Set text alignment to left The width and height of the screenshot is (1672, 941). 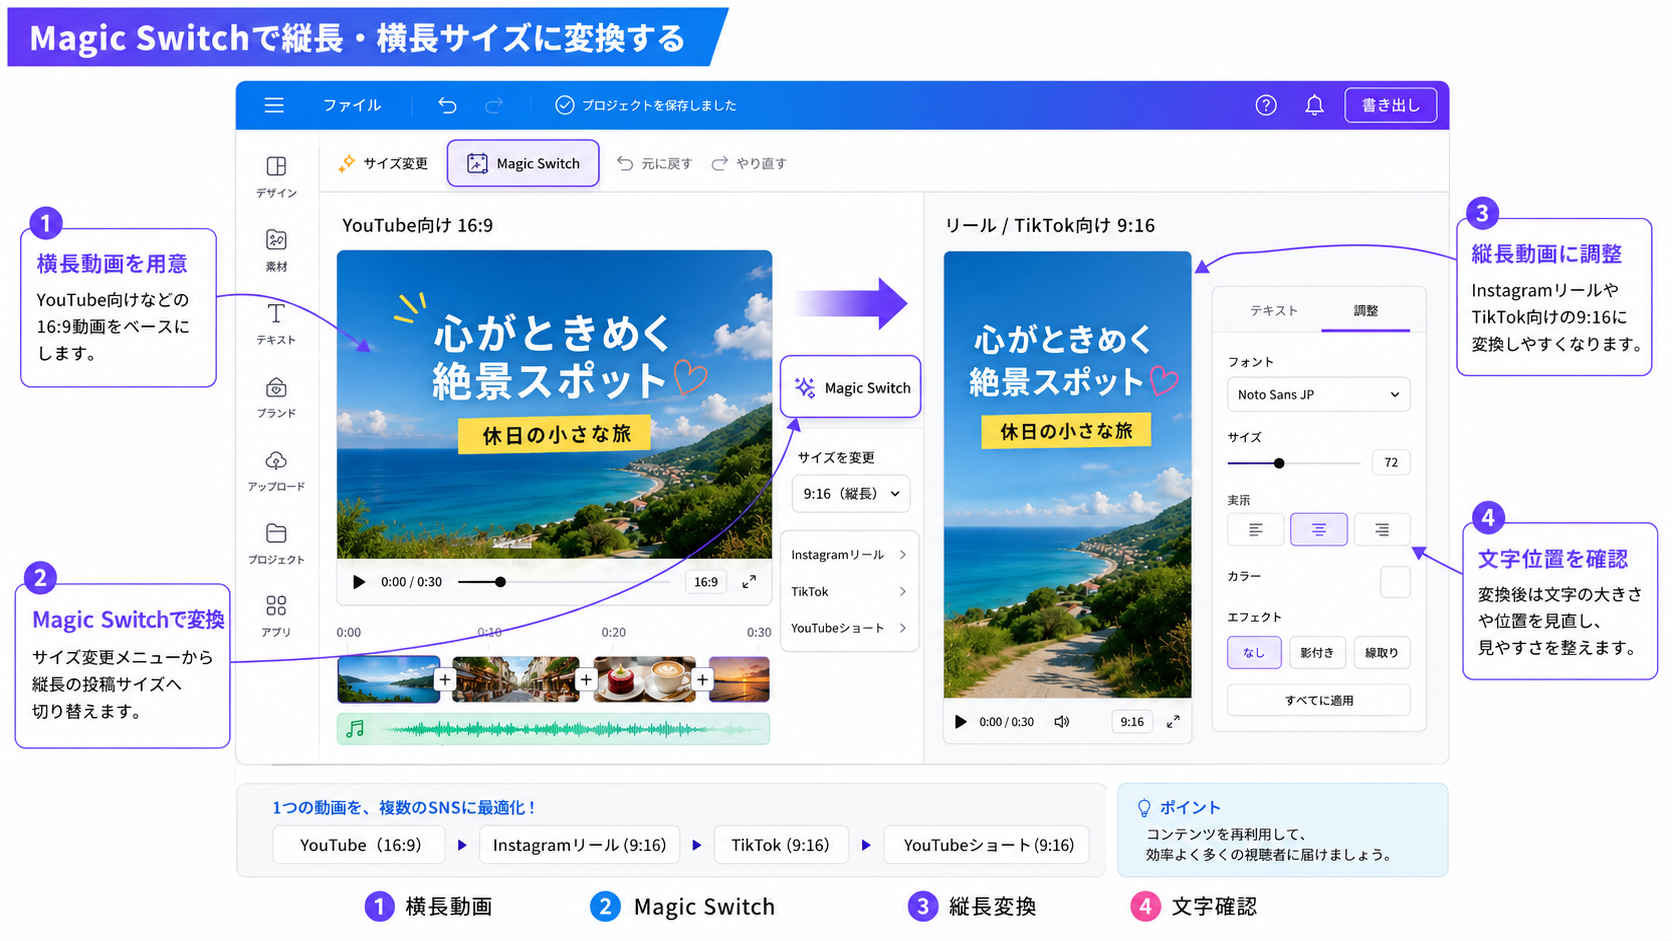click(x=1255, y=529)
